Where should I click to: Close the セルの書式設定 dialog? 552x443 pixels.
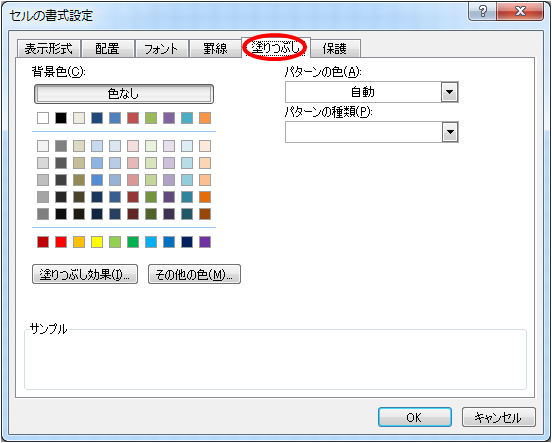(x=520, y=11)
